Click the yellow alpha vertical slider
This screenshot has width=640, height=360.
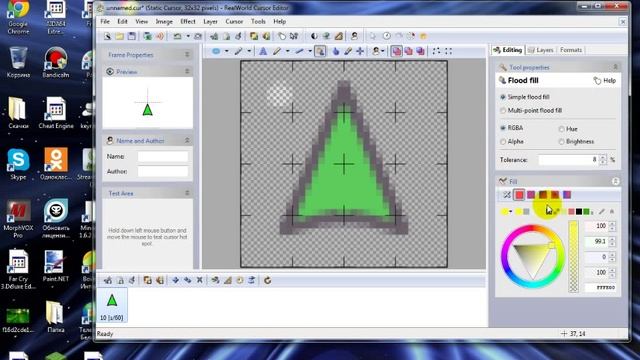point(573,256)
